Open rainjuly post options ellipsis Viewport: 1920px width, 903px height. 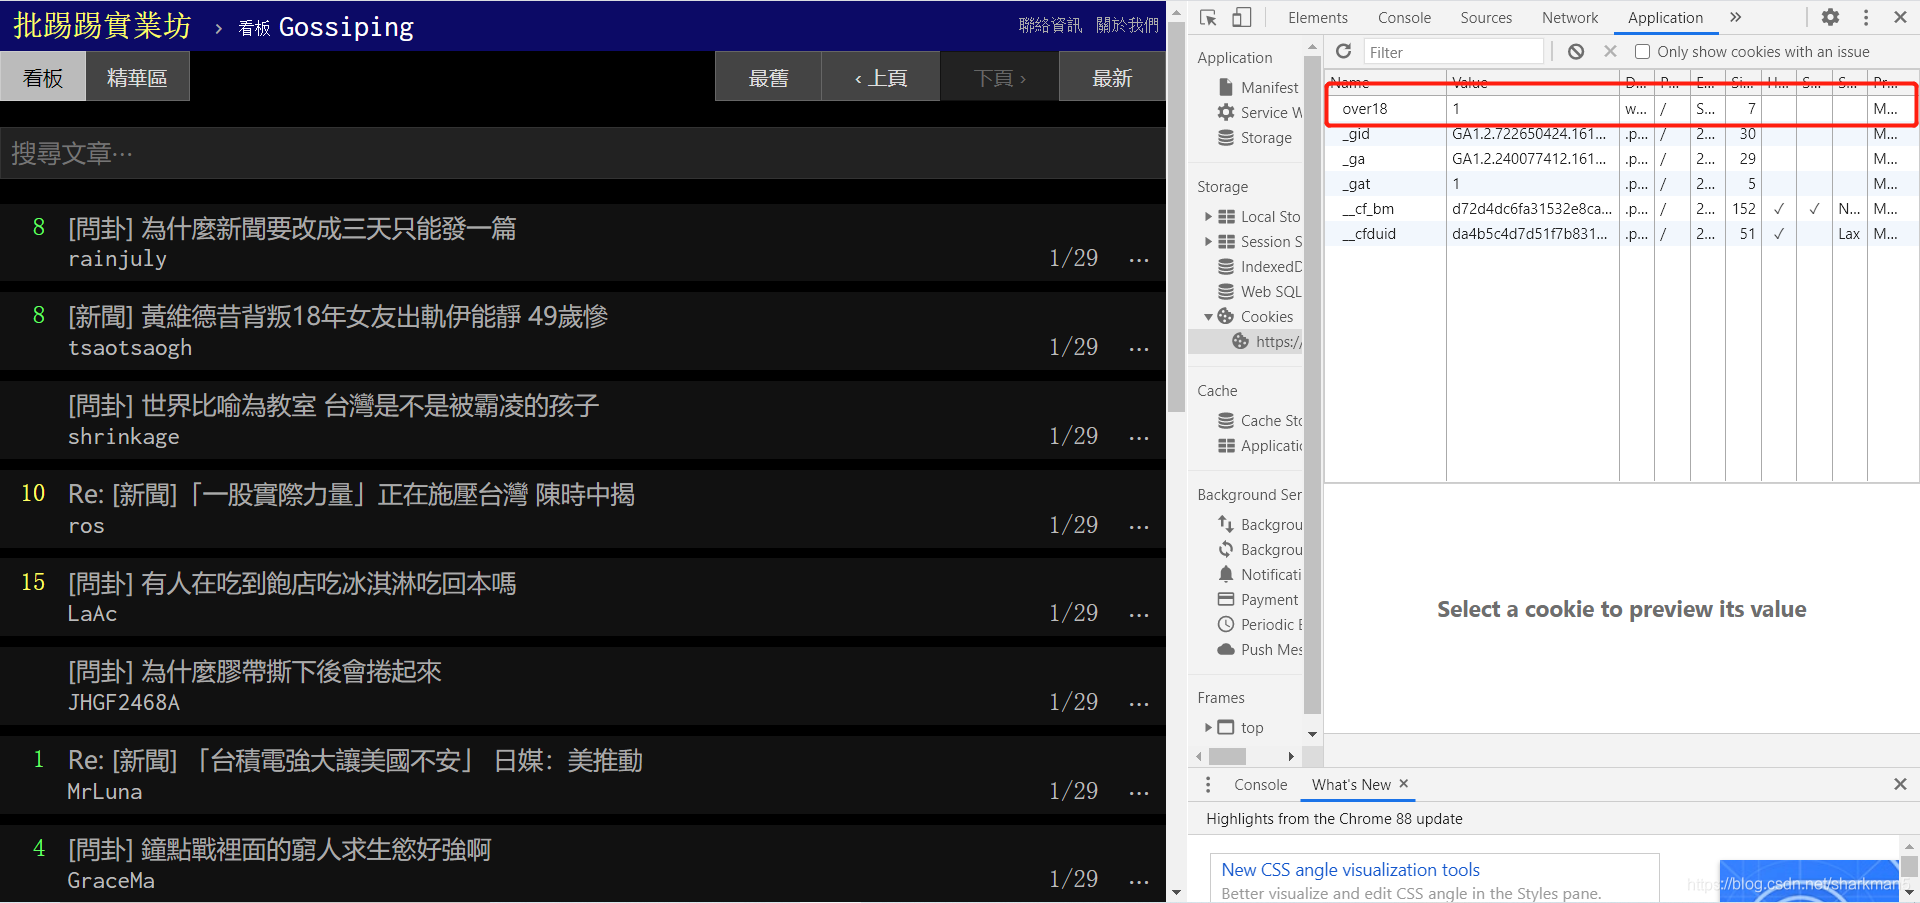pyautogui.click(x=1138, y=260)
